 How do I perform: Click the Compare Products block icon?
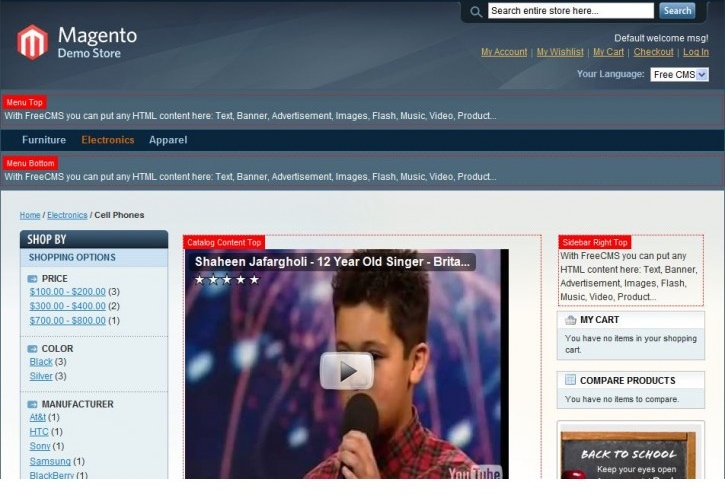coord(570,380)
